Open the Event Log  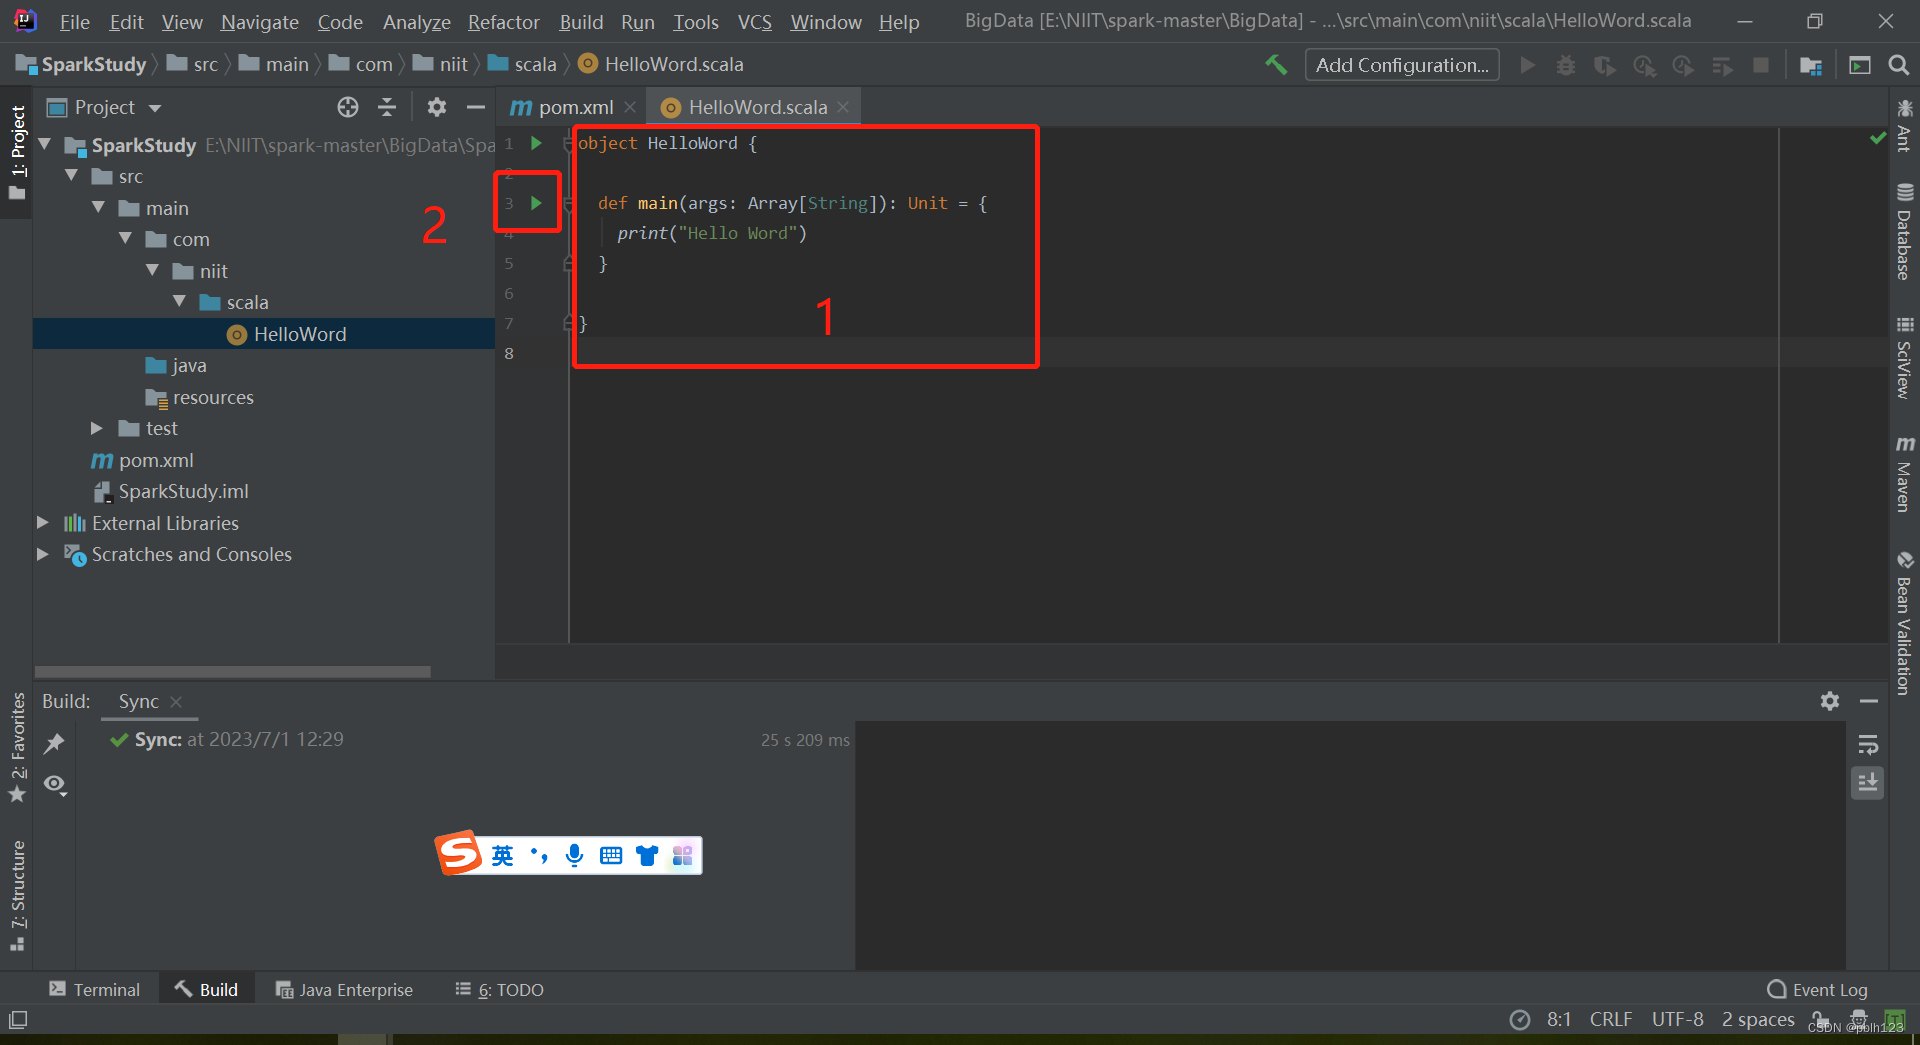(x=1817, y=989)
